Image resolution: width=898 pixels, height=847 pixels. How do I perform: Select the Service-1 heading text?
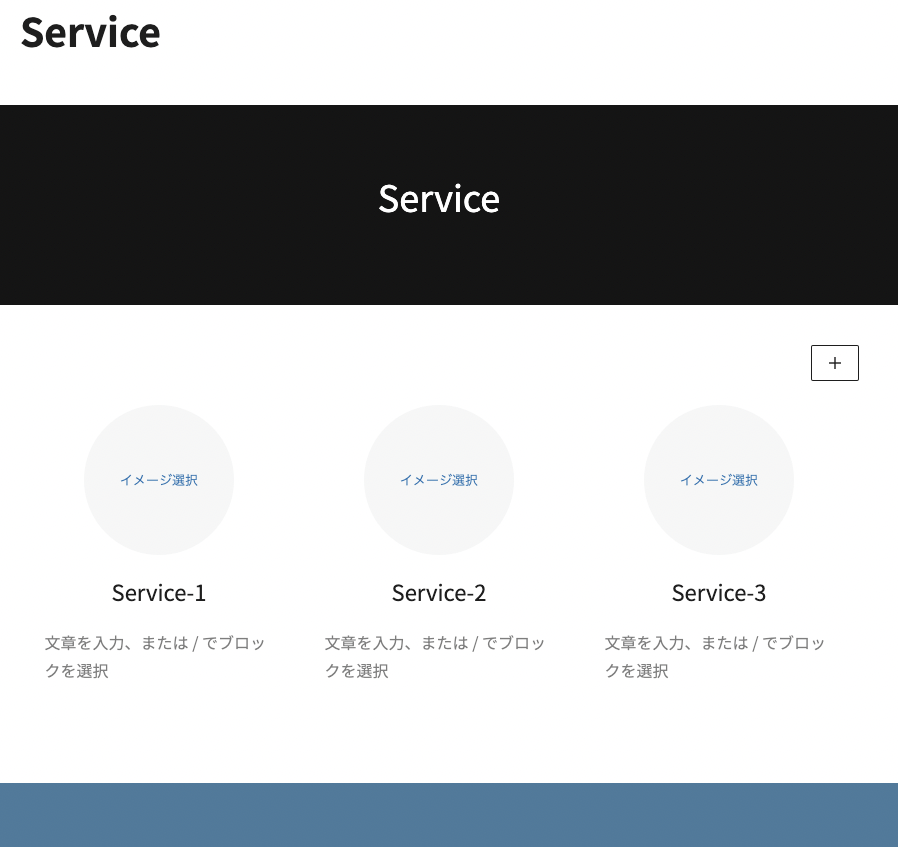[159, 593]
